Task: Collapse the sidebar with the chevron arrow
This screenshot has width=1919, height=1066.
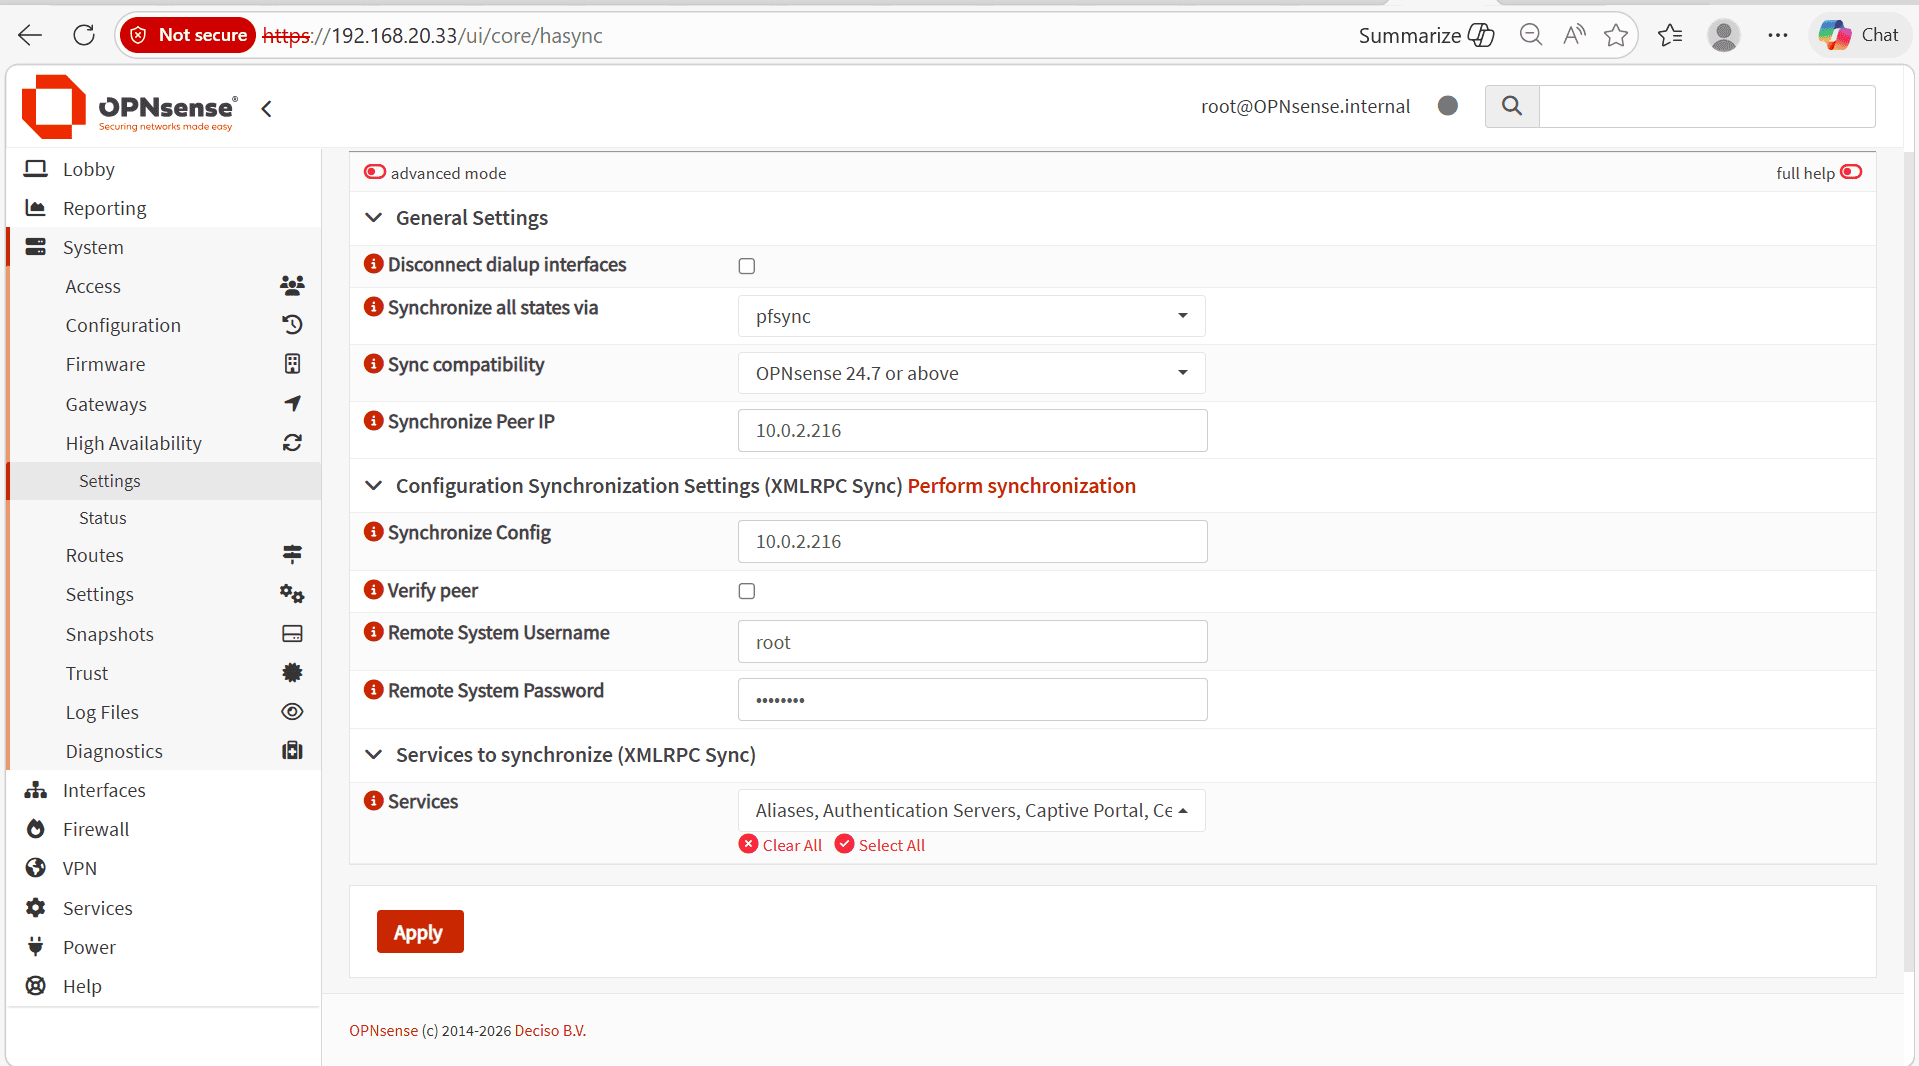Action: tap(266, 108)
